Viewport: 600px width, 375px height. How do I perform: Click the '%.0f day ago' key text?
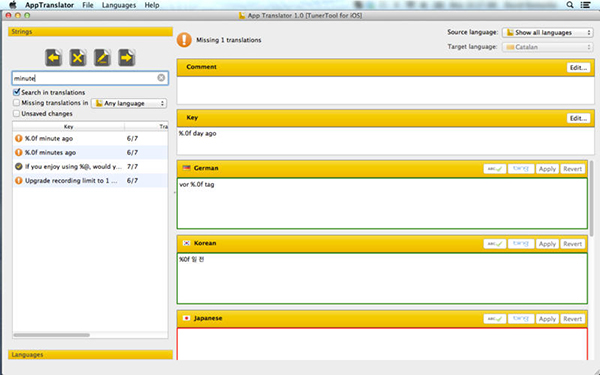[197, 134]
